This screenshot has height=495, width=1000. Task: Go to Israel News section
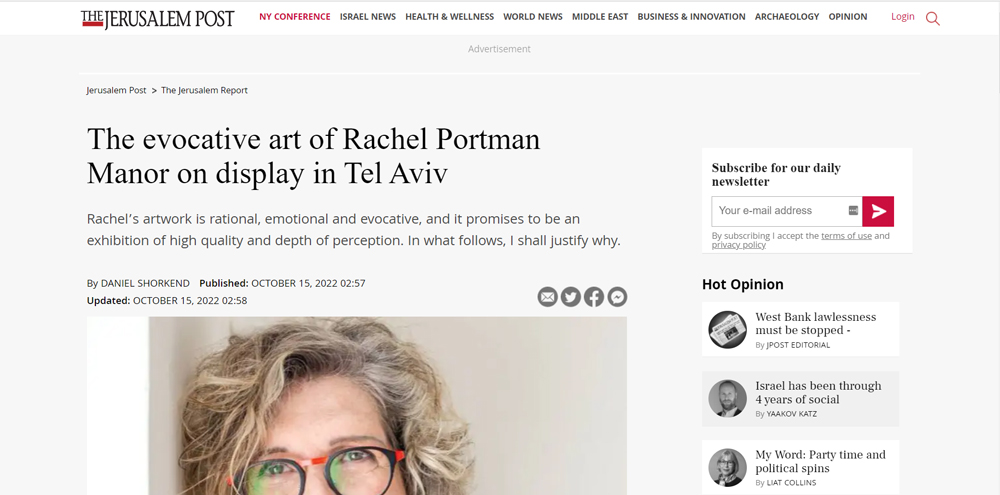[368, 17]
